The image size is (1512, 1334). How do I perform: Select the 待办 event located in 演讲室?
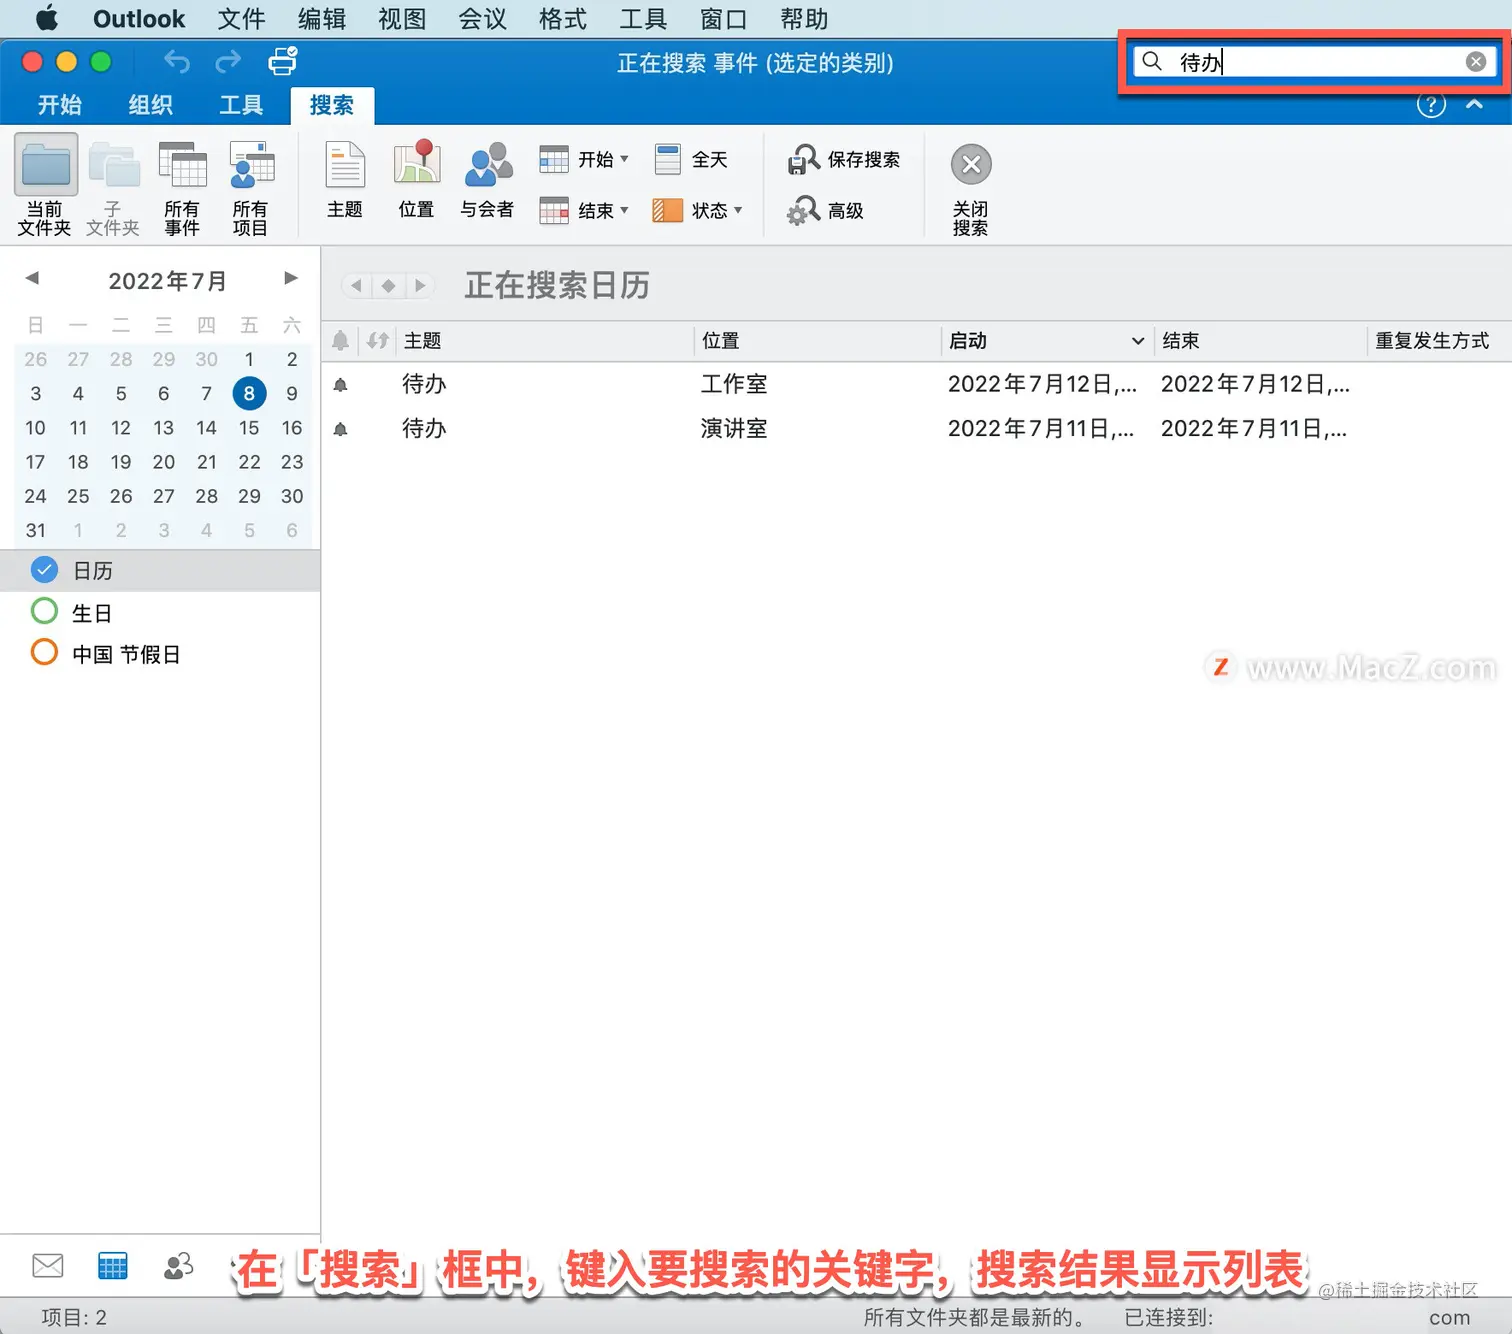915,428
